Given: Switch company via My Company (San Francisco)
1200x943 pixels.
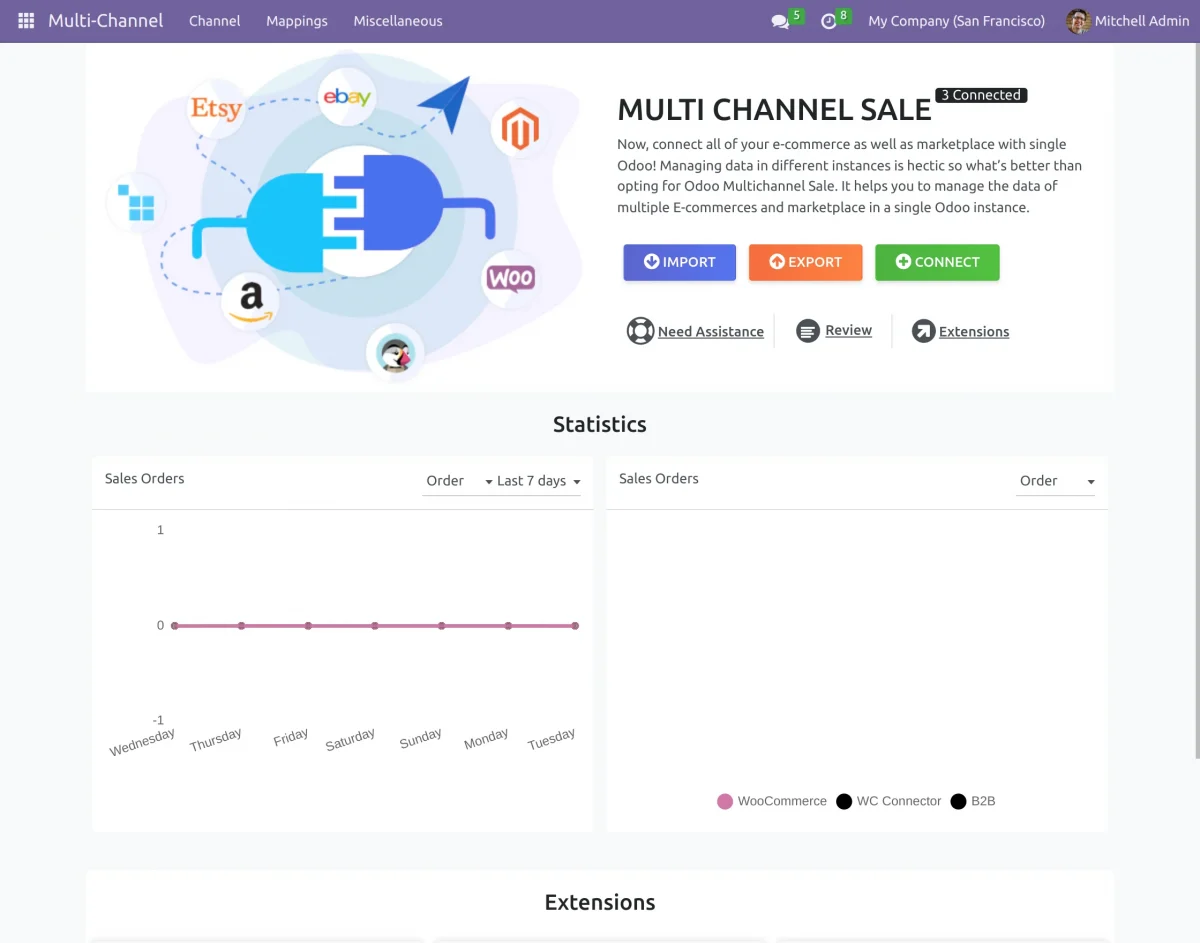Looking at the screenshot, I should coord(956,21).
